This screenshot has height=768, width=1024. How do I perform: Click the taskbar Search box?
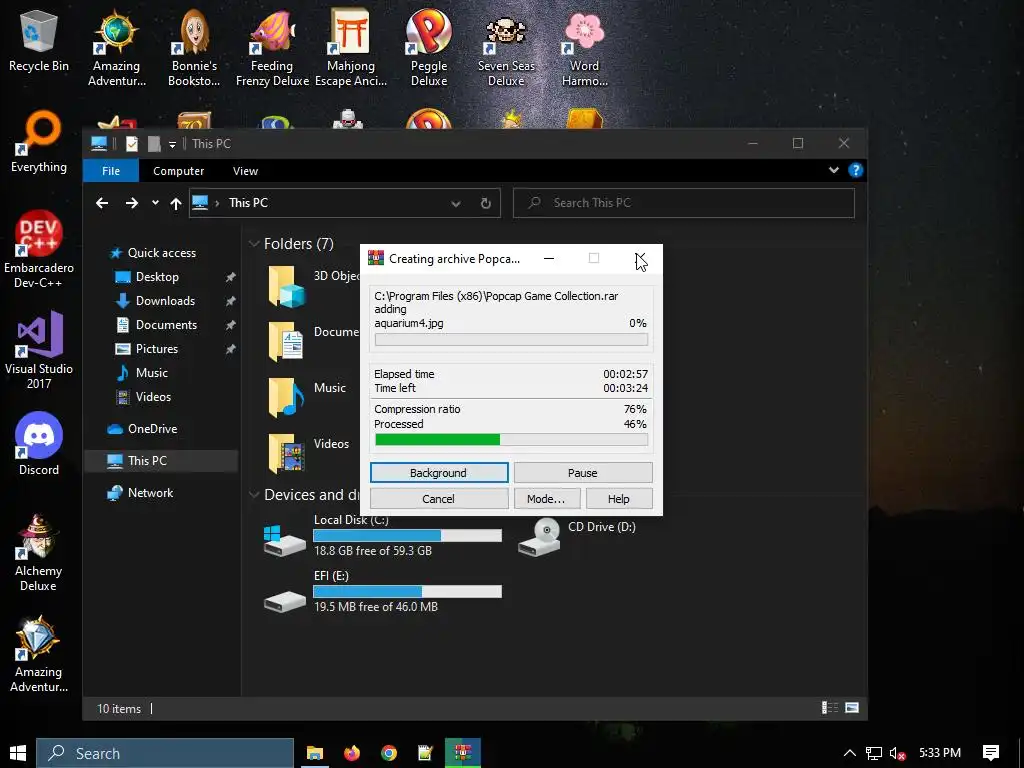coord(165,753)
